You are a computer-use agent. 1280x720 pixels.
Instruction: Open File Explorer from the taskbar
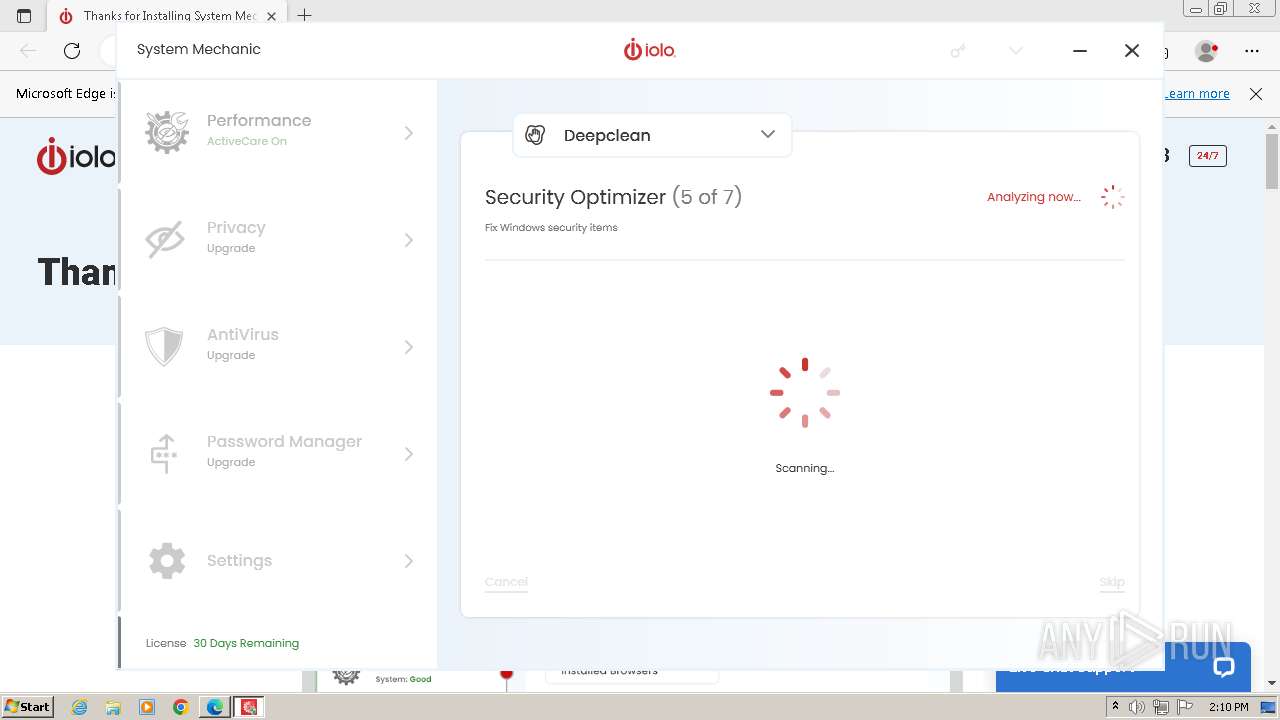pos(113,707)
